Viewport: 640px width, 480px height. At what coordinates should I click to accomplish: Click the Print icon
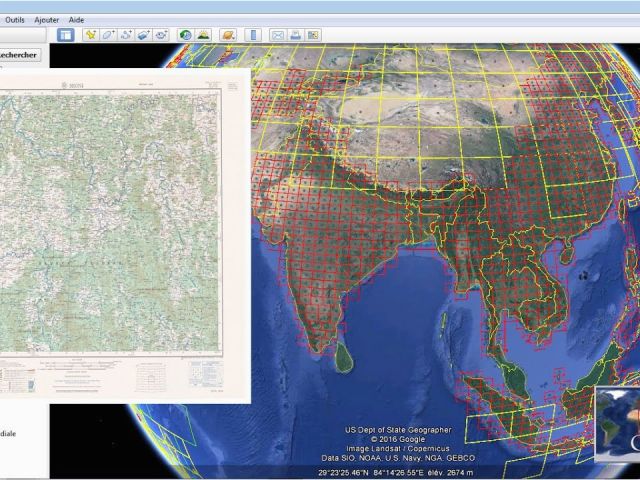[x=295, y=35]
